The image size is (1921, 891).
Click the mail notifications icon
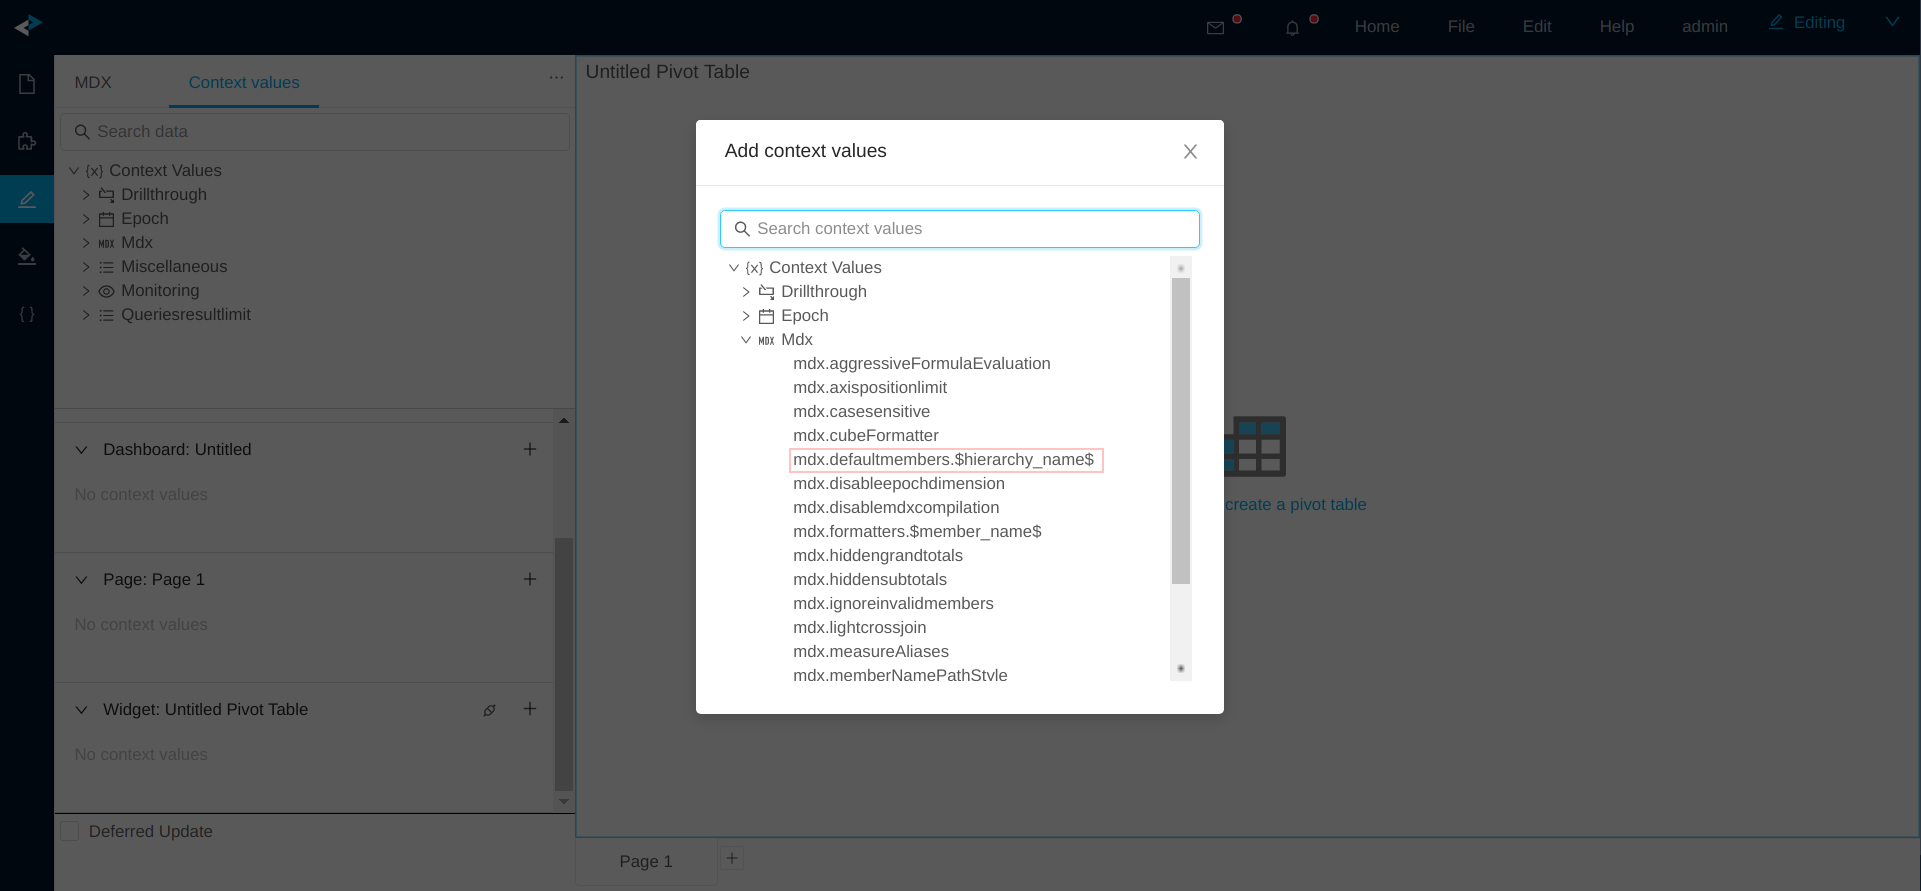[1215, 28]
